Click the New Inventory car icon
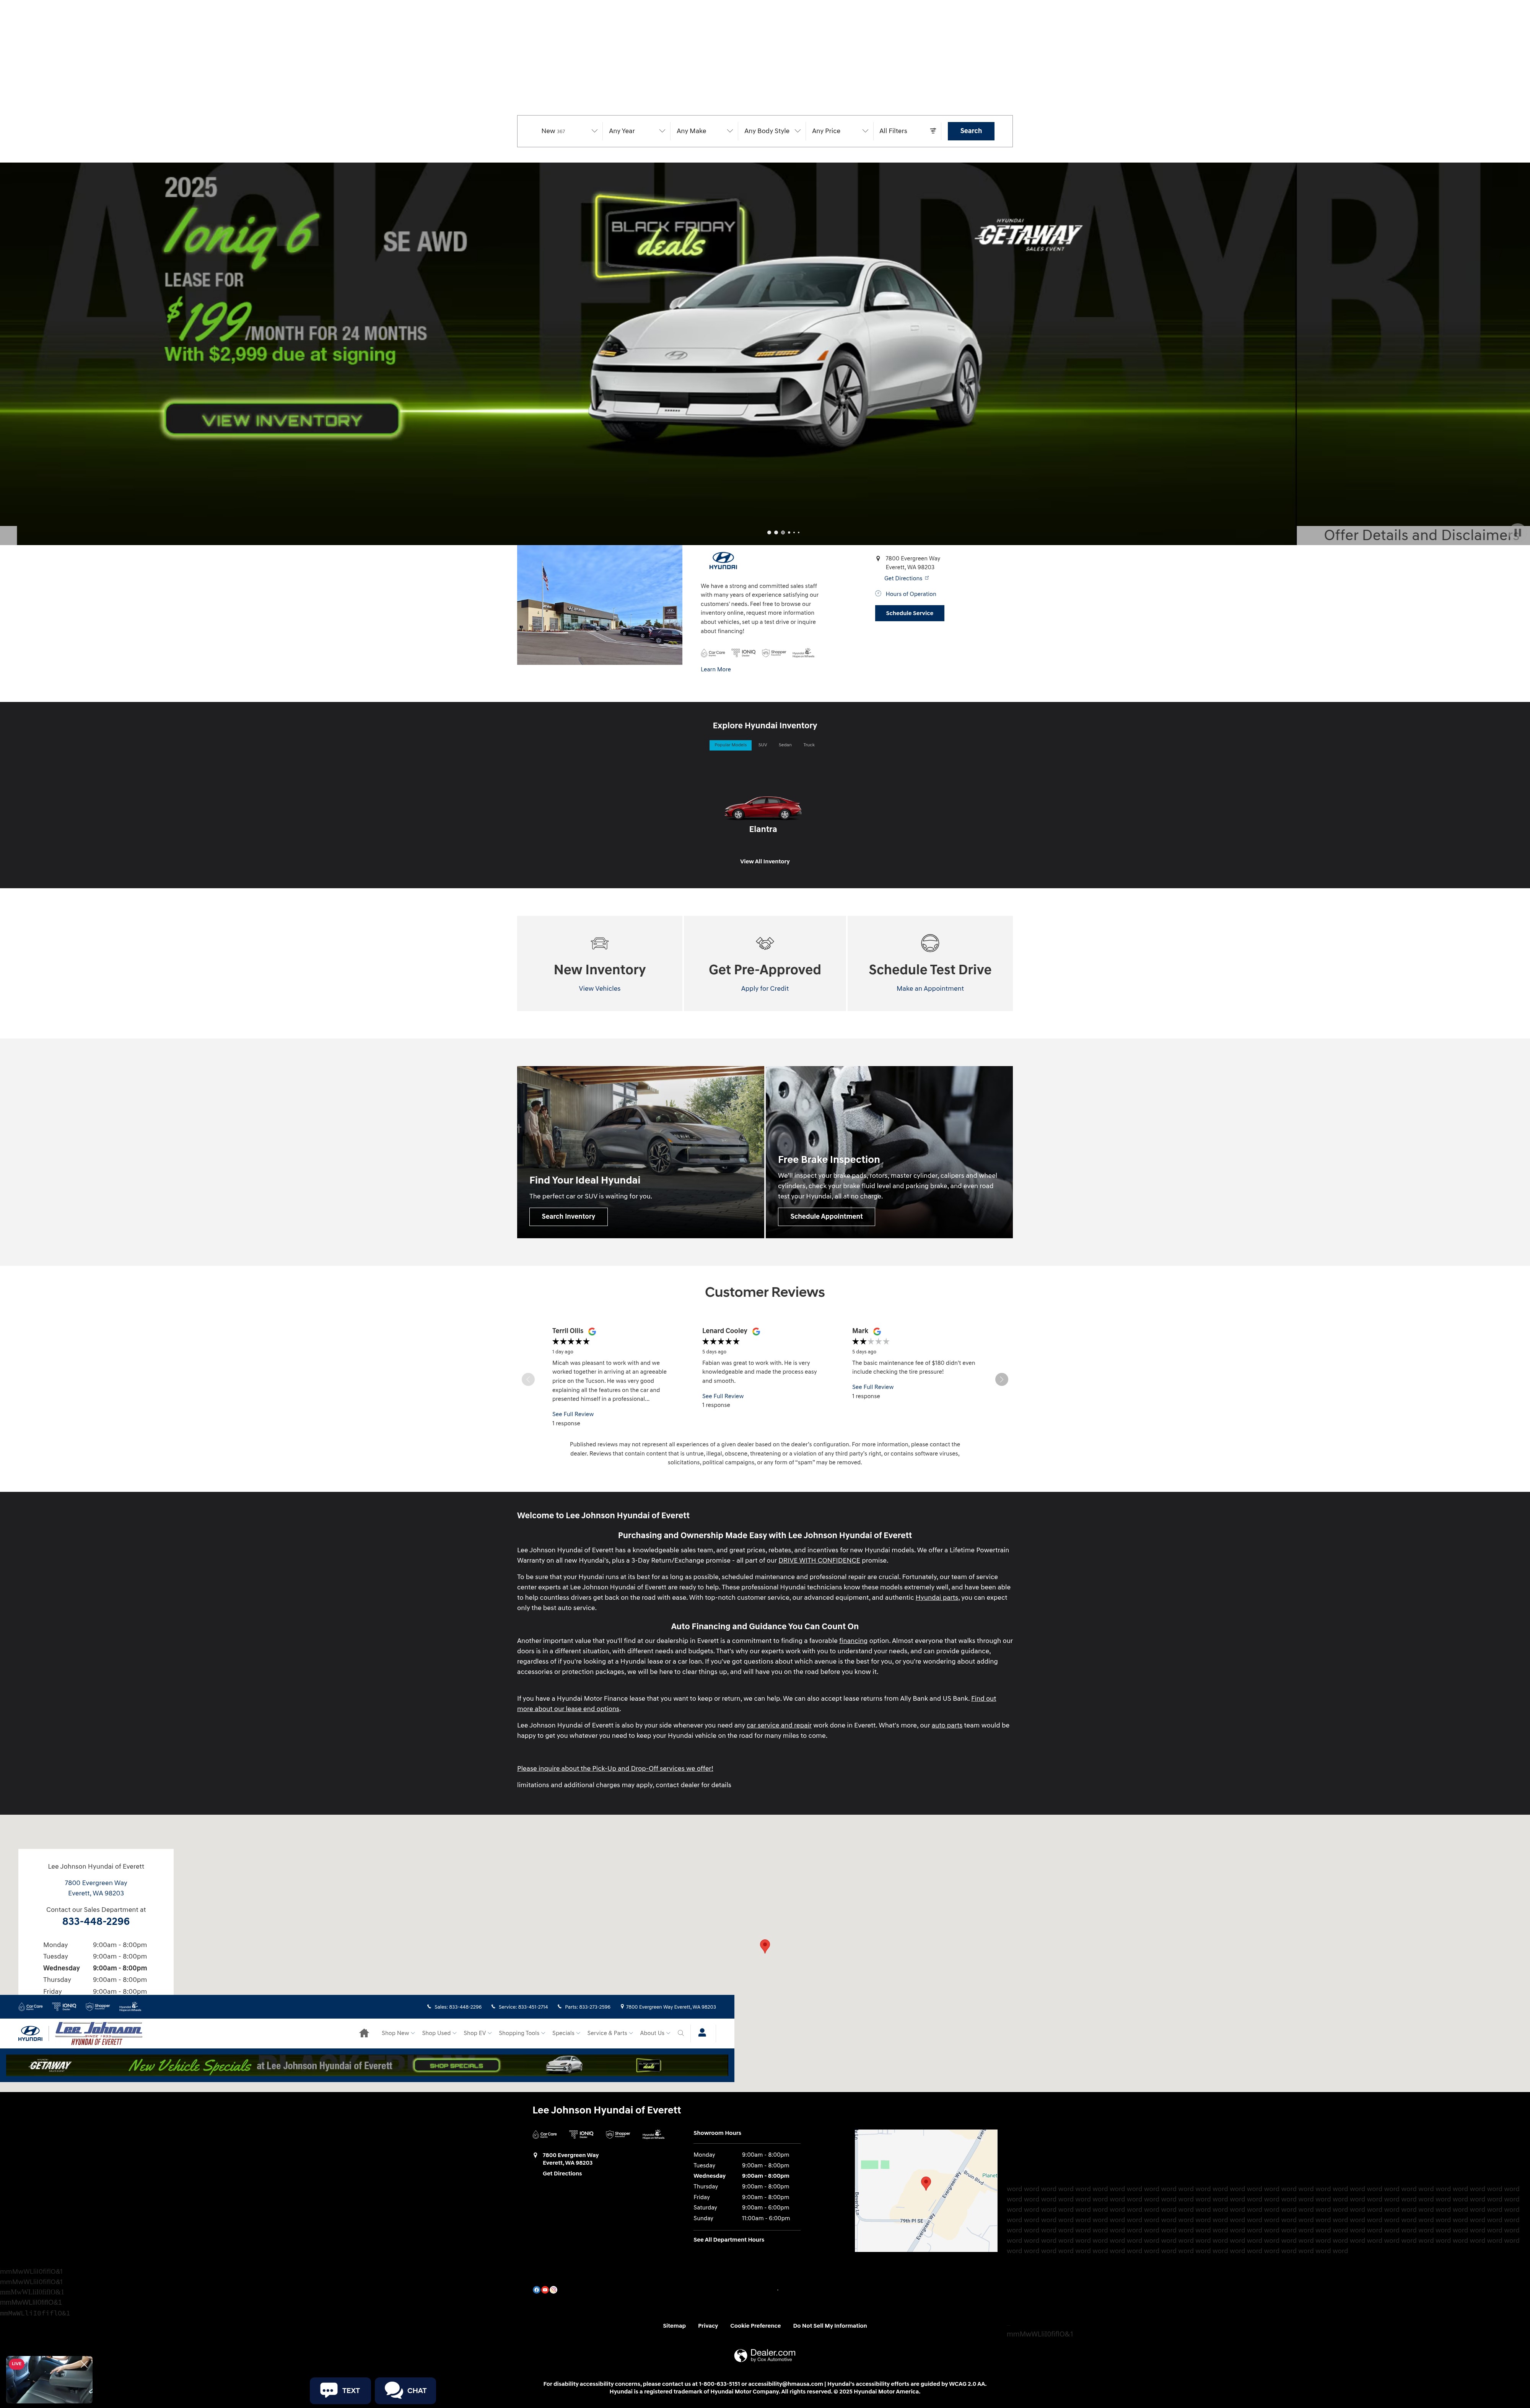The height and width of the screenshot is (2408, 1530). coord(600,943)
